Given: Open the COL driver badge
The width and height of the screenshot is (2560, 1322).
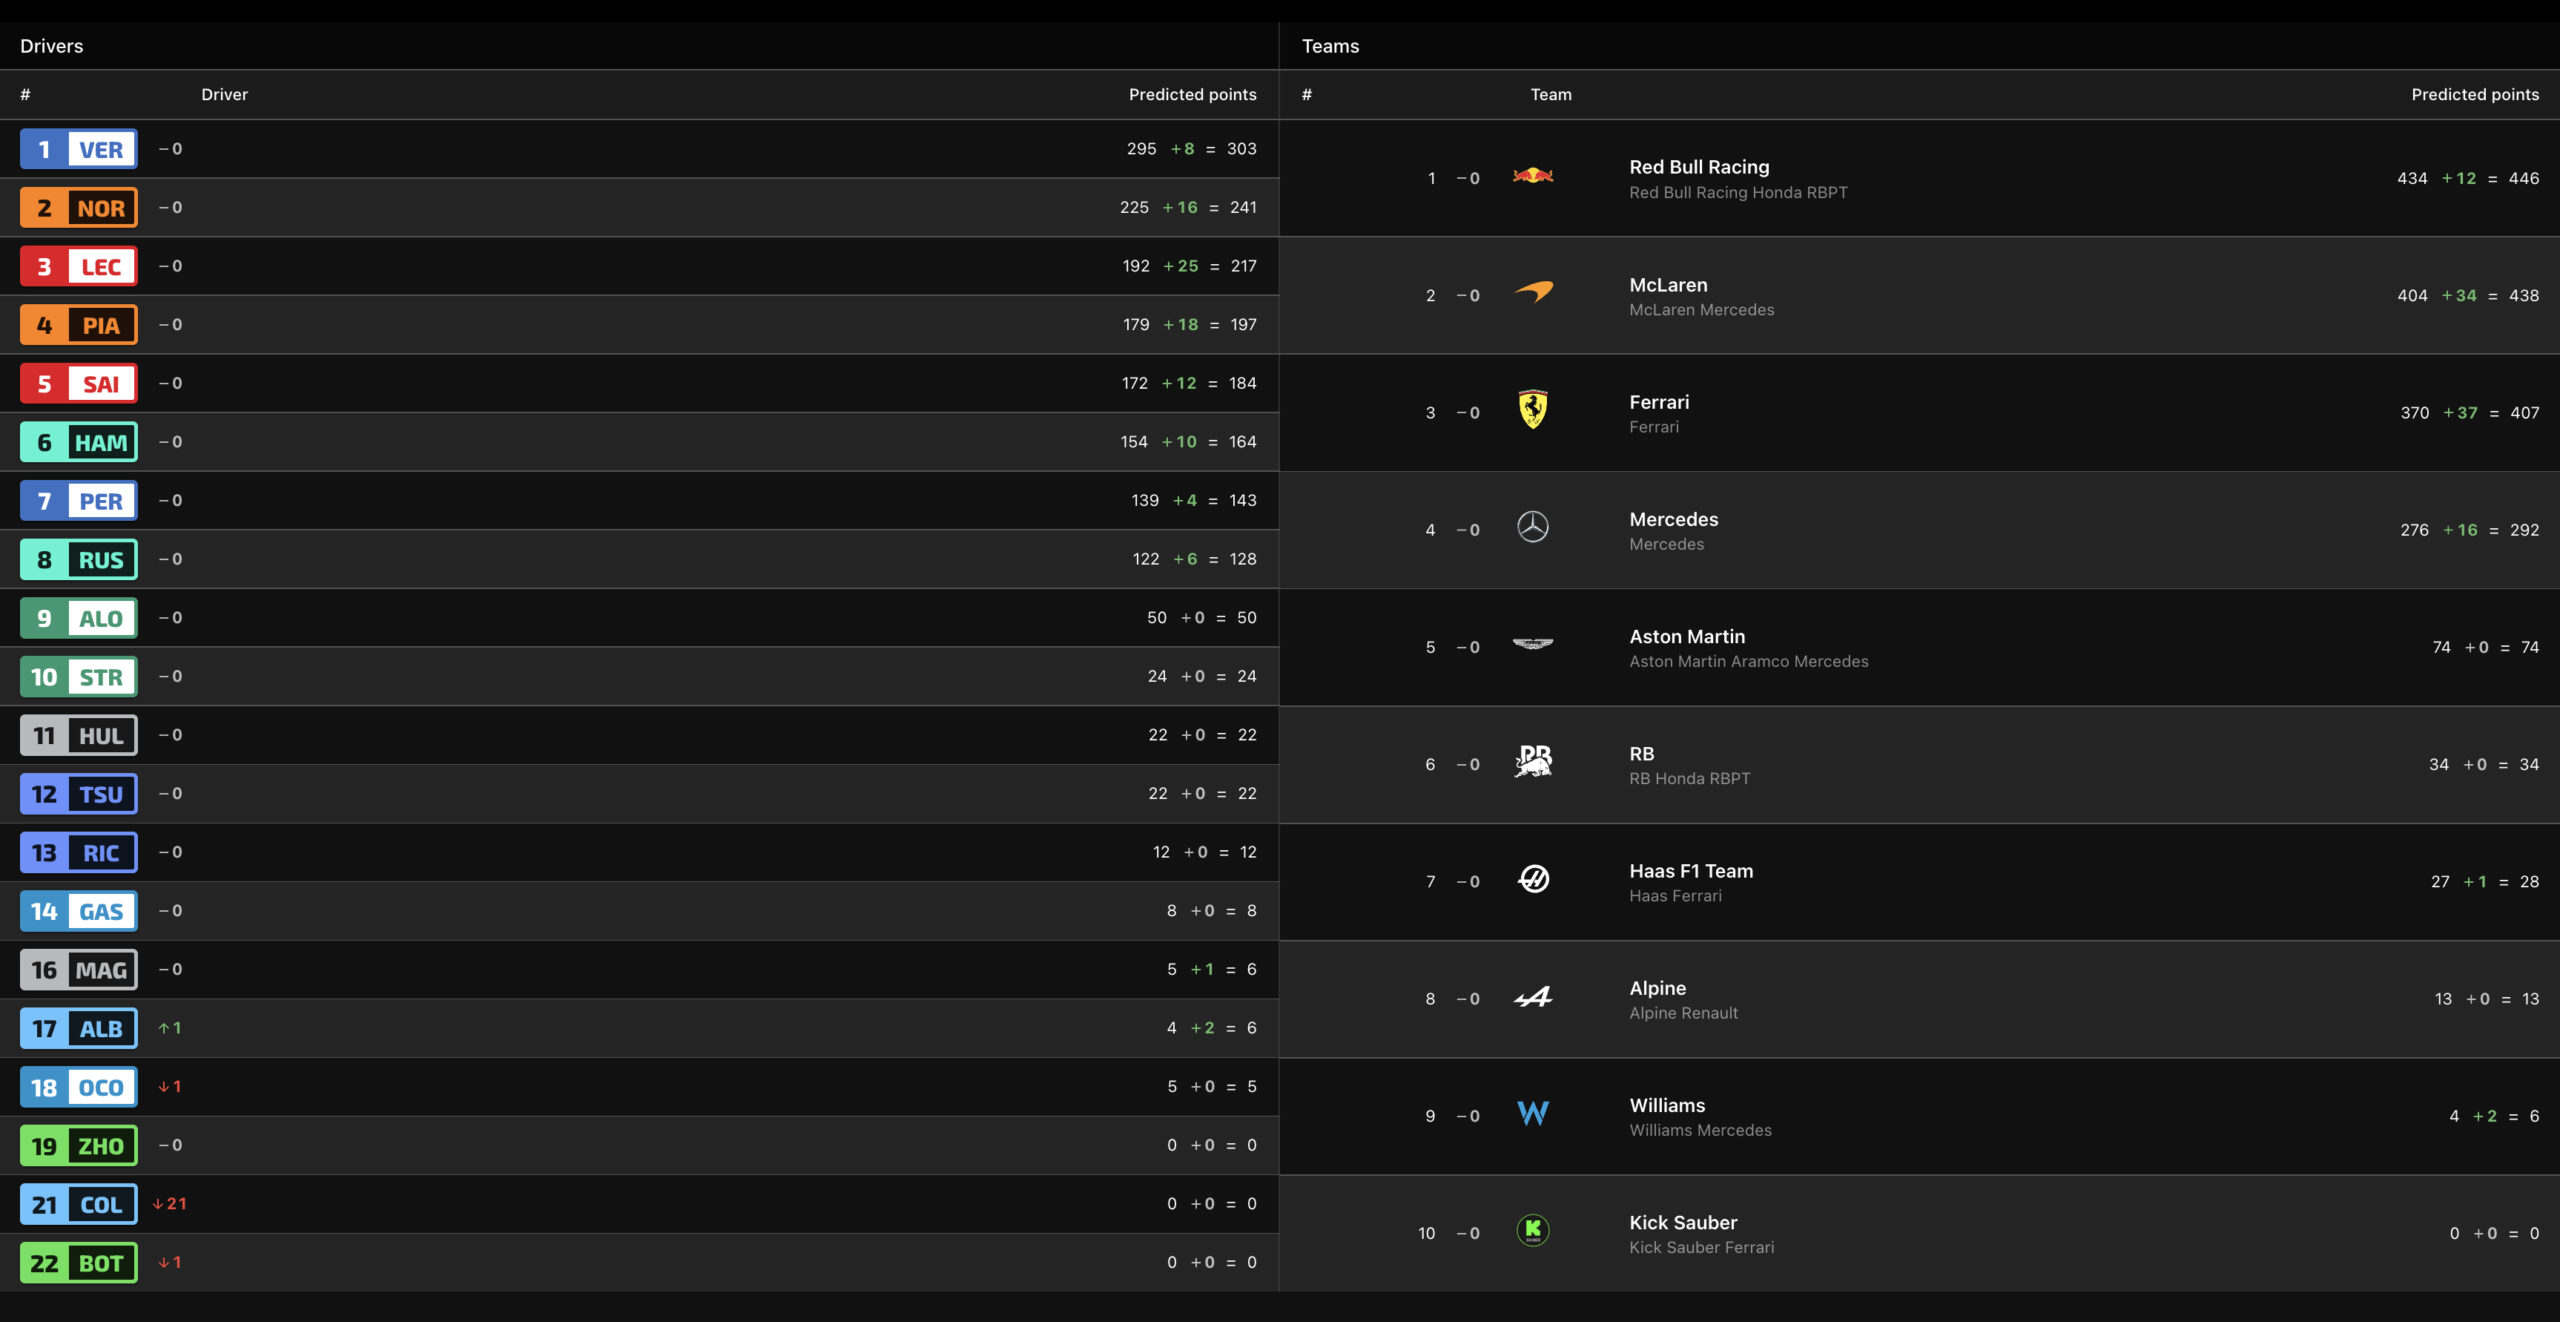Looking at the screenshot, I should [79, 1204].
